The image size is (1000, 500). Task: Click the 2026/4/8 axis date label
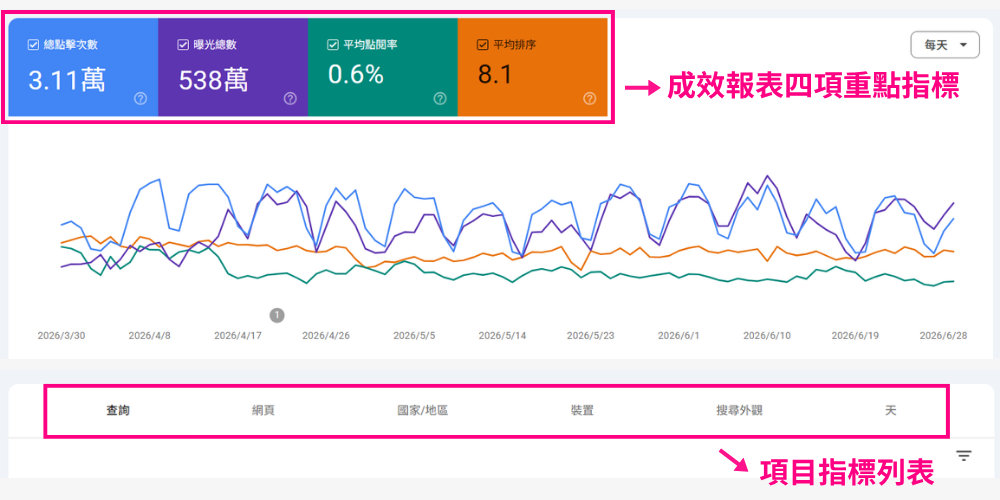coord(149,335)
